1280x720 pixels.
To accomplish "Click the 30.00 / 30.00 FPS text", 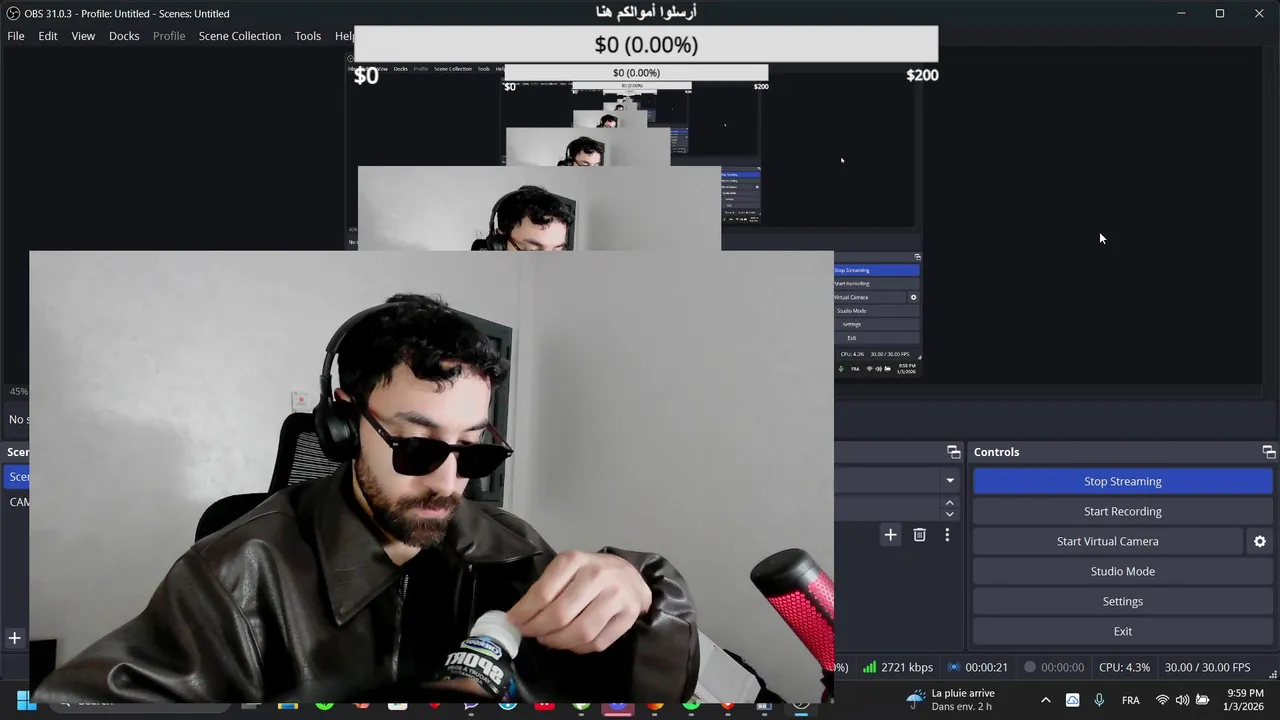I will coord(1207,667).
